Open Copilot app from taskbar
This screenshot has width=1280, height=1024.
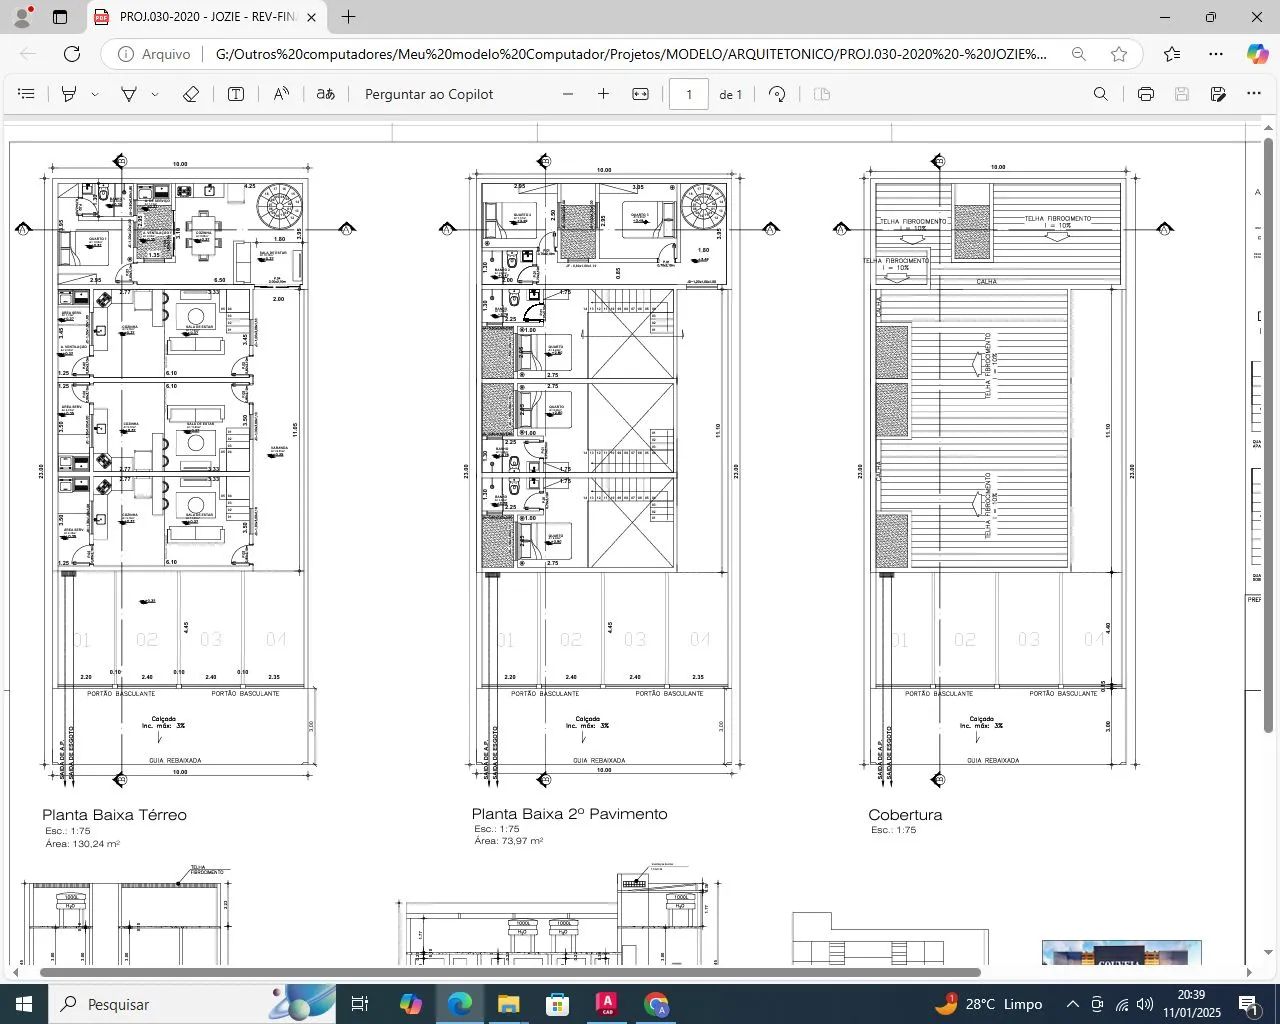[x=410, y=1004]
